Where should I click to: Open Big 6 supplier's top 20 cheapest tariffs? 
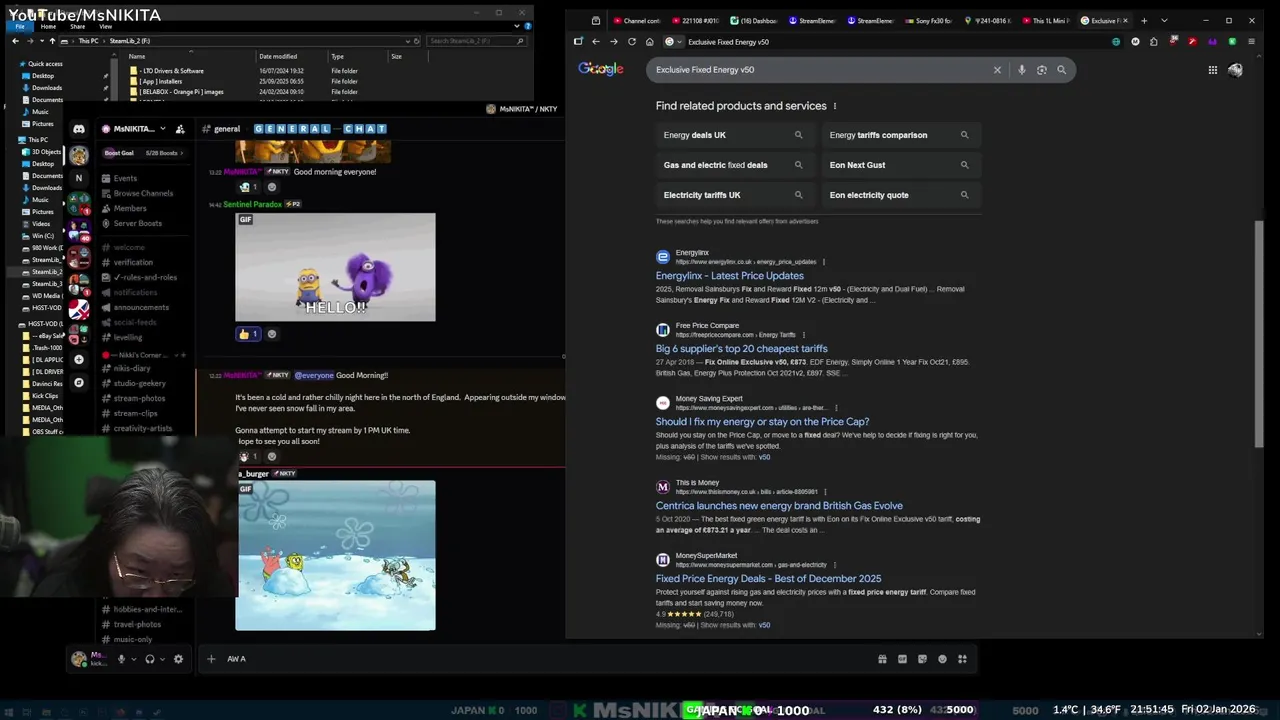coord(741,349)
